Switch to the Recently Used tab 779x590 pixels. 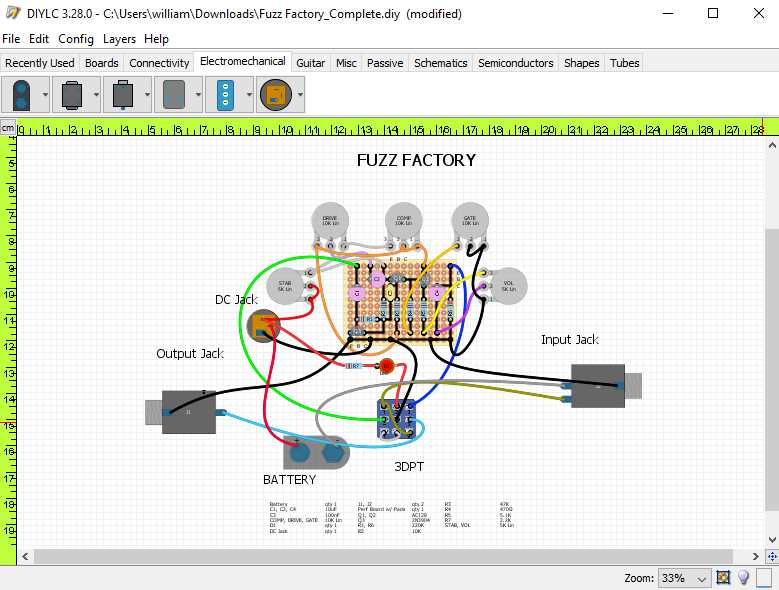coord(40,63)
